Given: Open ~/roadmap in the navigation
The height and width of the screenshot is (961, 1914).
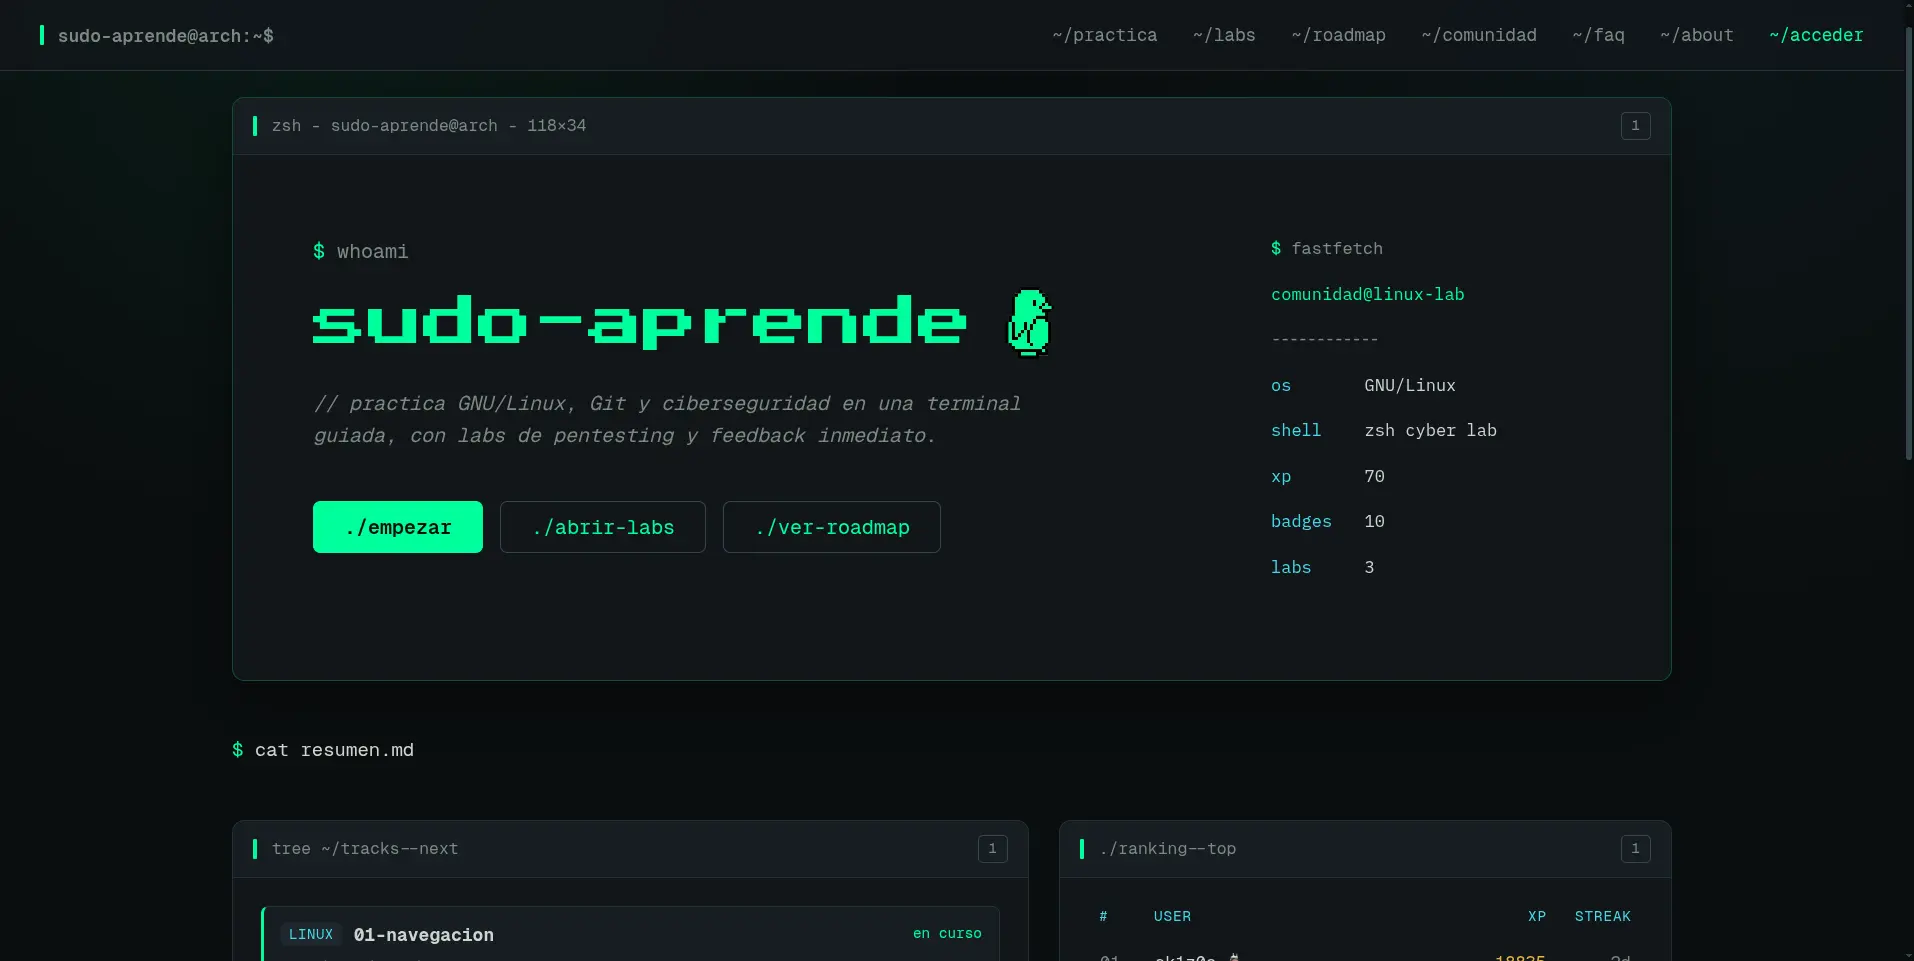Looking at the screenshot, I should [1338, 35].
